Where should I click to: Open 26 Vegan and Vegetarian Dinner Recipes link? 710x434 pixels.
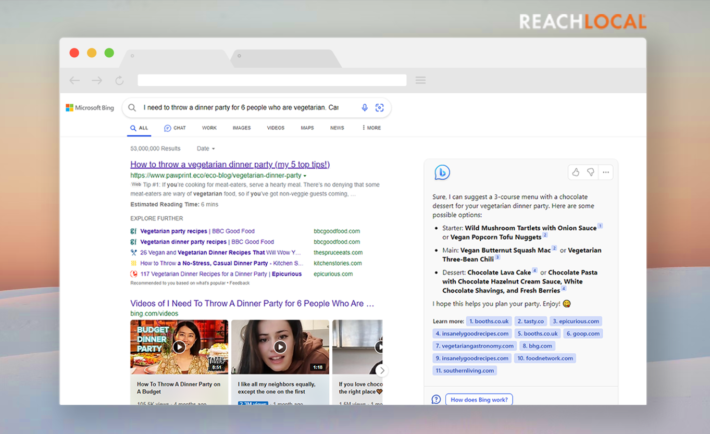(221, 252)
